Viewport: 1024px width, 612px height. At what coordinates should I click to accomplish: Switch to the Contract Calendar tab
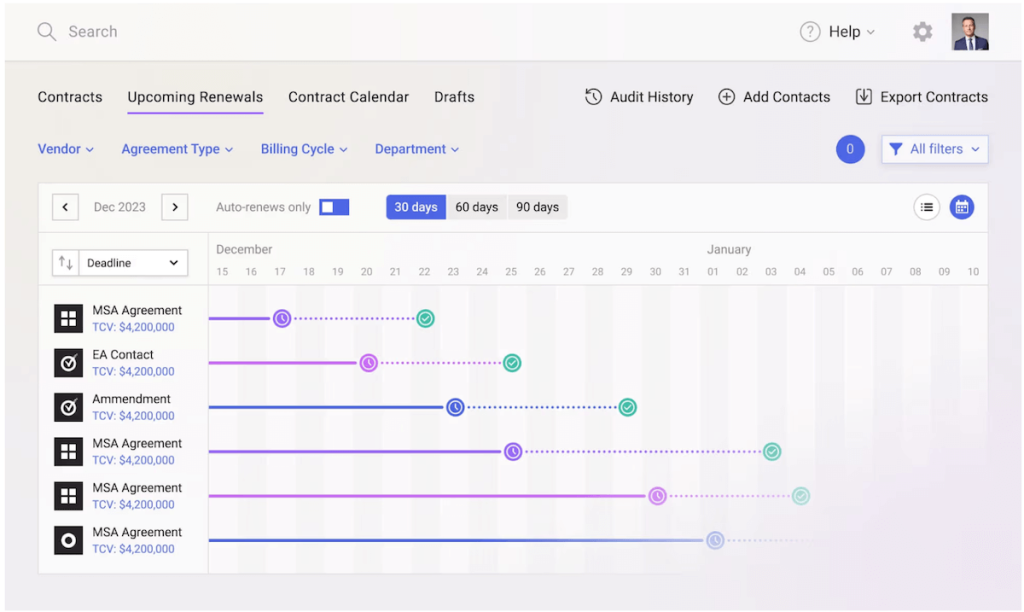[348, 96]
